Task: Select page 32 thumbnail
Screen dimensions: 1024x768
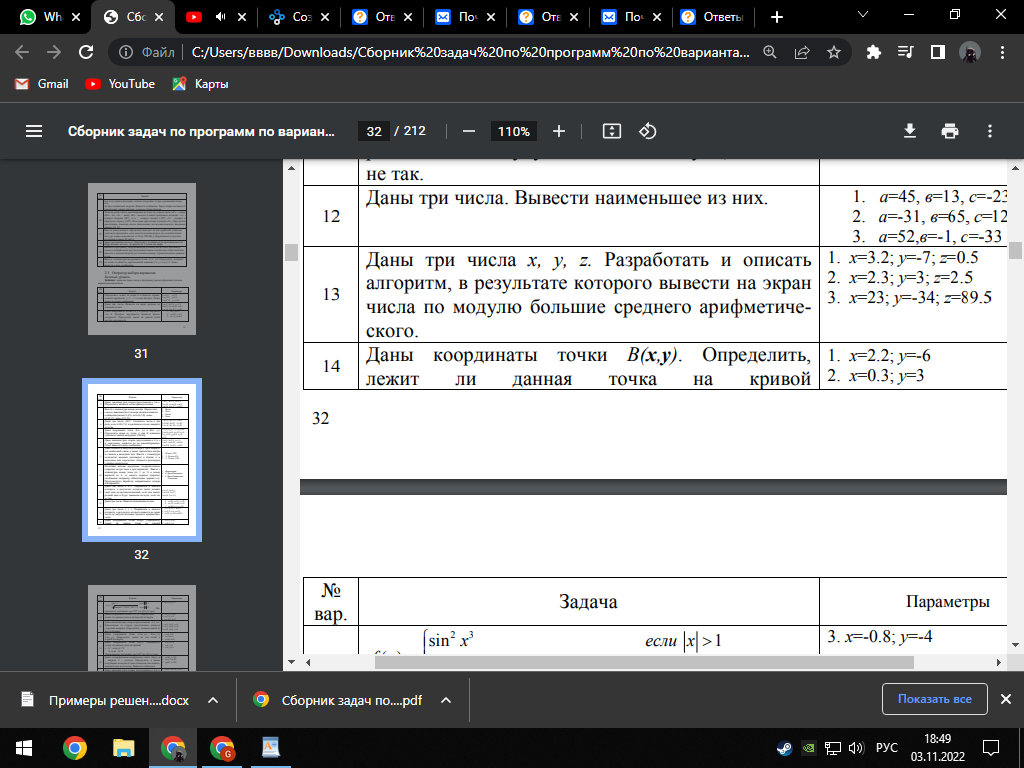Action: click(x=142, y=460)
